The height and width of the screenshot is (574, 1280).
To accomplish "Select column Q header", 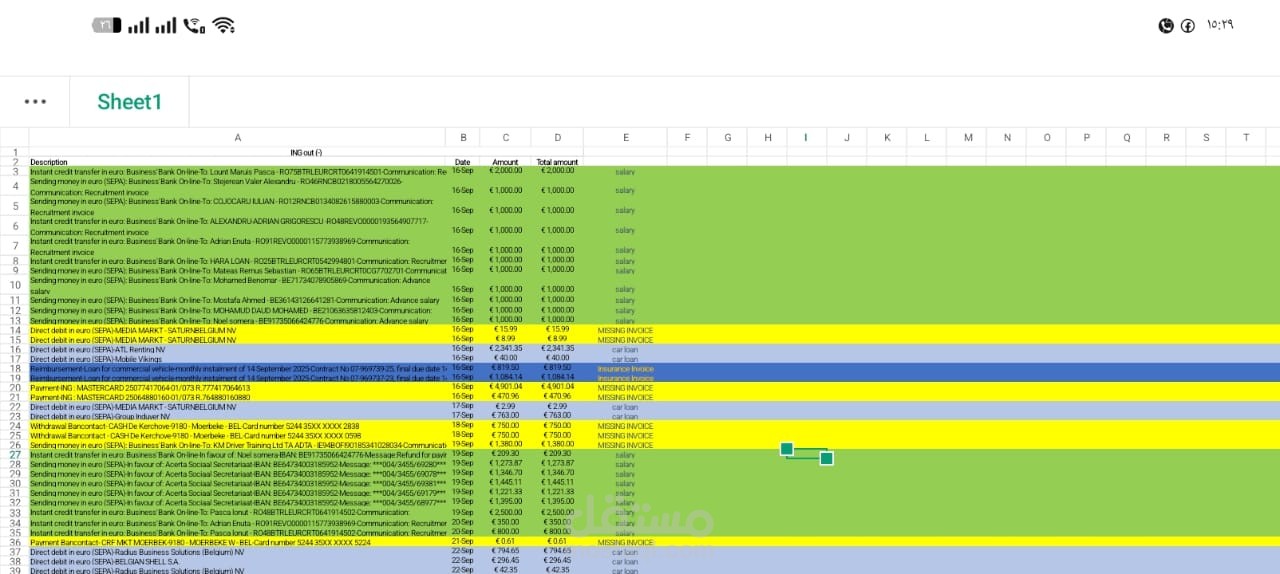I will pos(1126,137).
